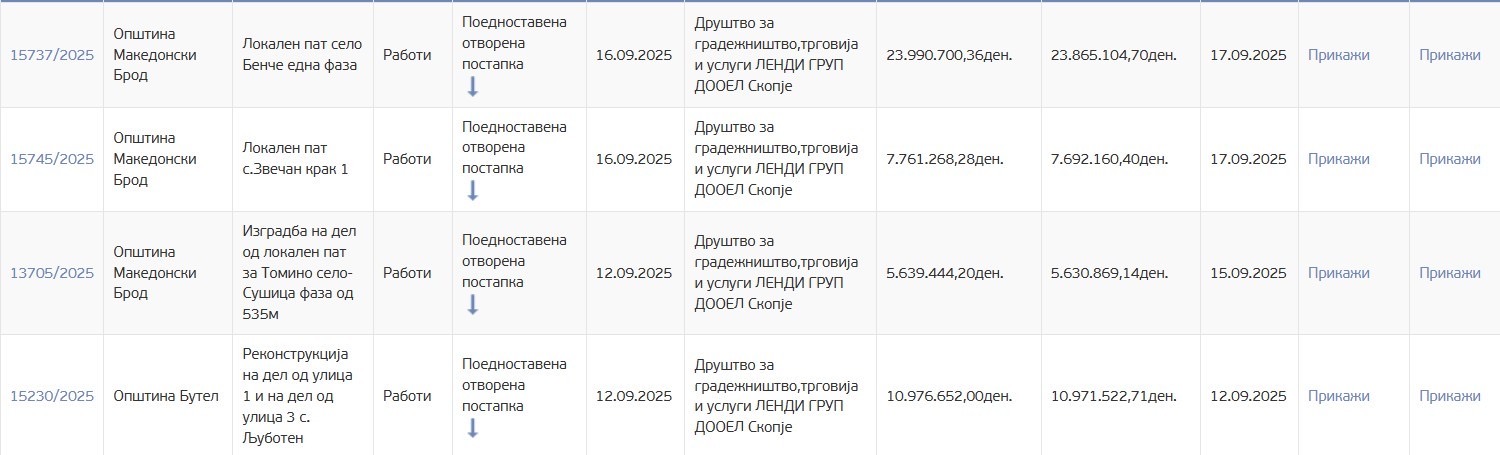Click rightmost Прикажи link in row 15230/2025
Screen dimensions: 1500x455
(1449, 396)
